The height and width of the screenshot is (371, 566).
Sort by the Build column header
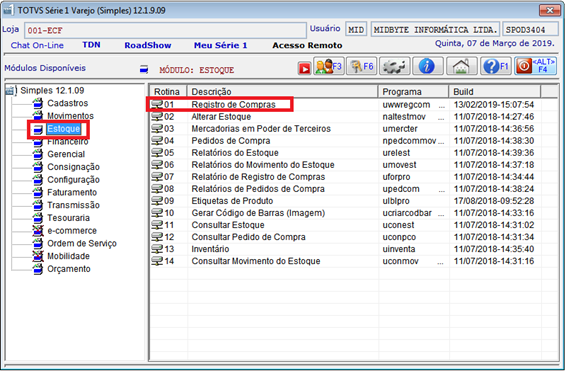495,92
